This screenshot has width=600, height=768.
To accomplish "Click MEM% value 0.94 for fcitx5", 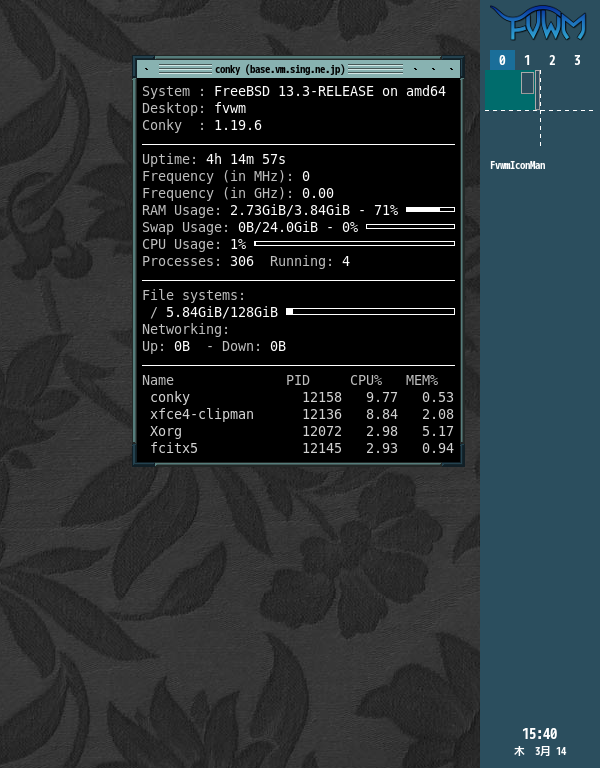I will (438, 449).
